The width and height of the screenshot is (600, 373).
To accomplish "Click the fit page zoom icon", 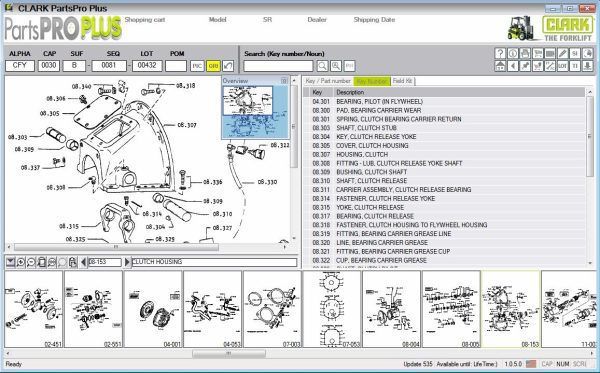I will tap(42, 262).
